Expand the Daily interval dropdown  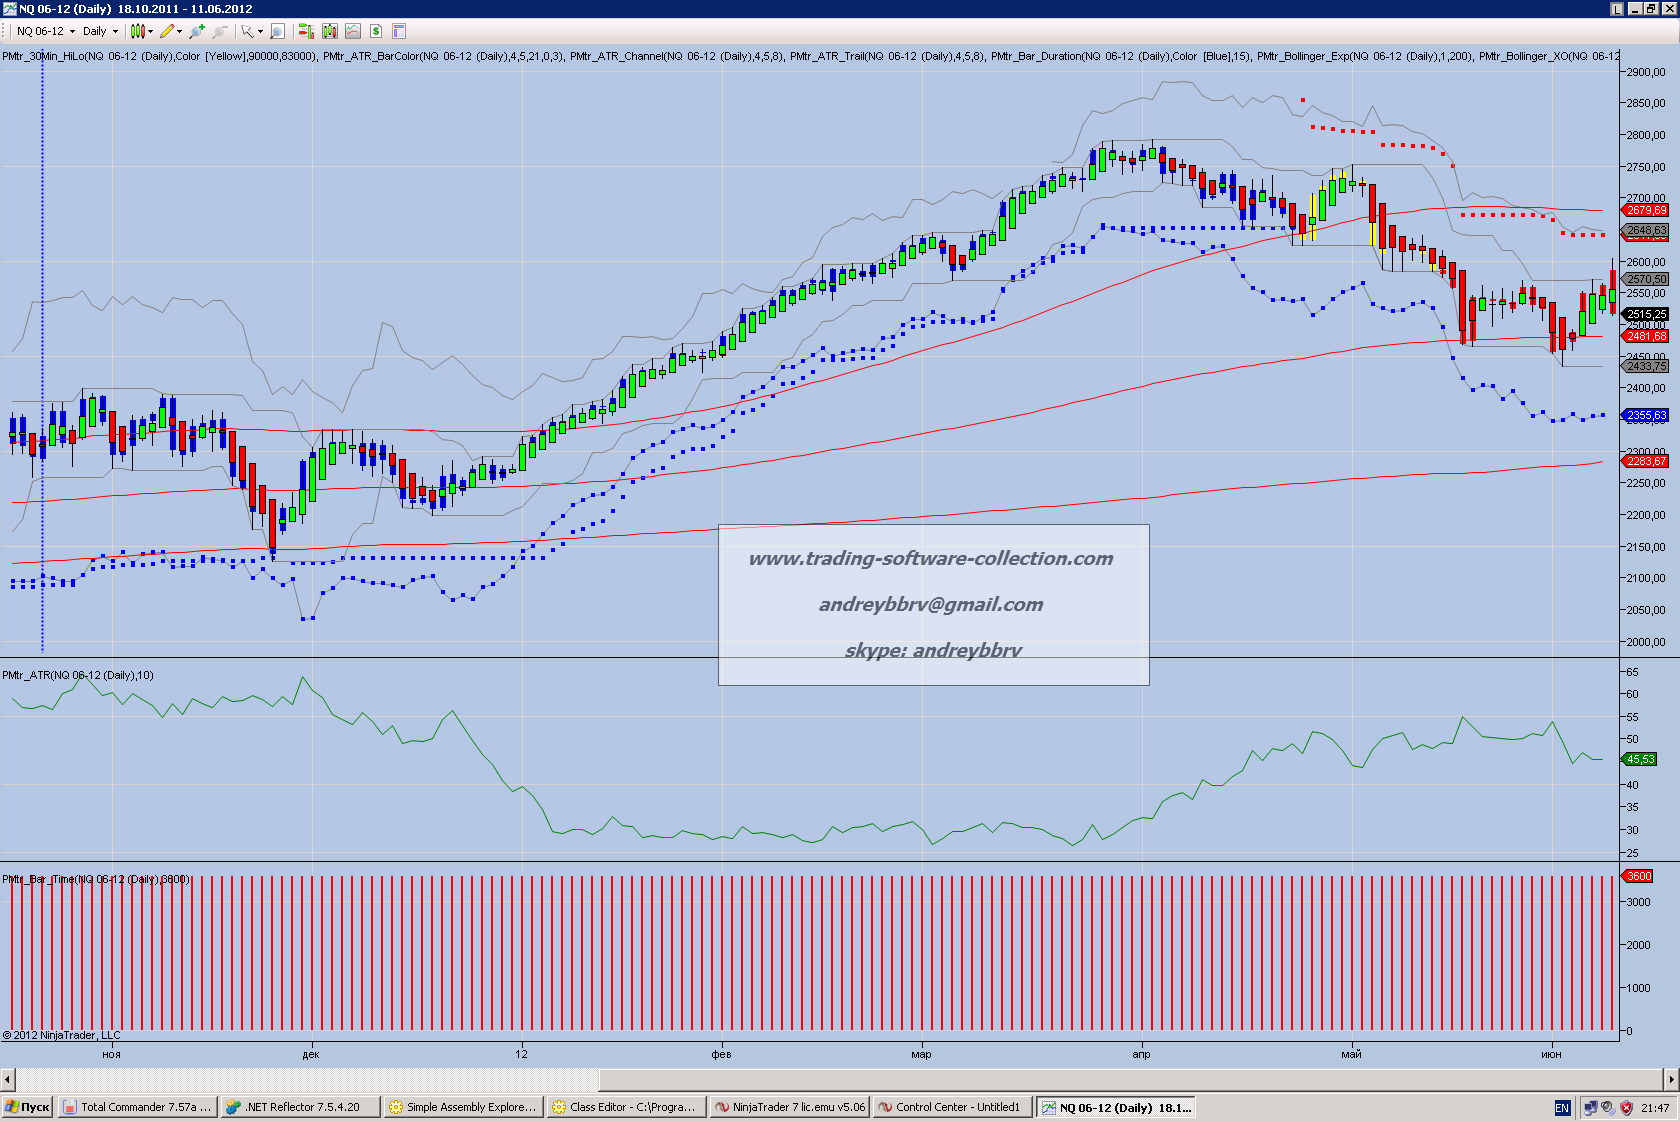click(115, 31)
